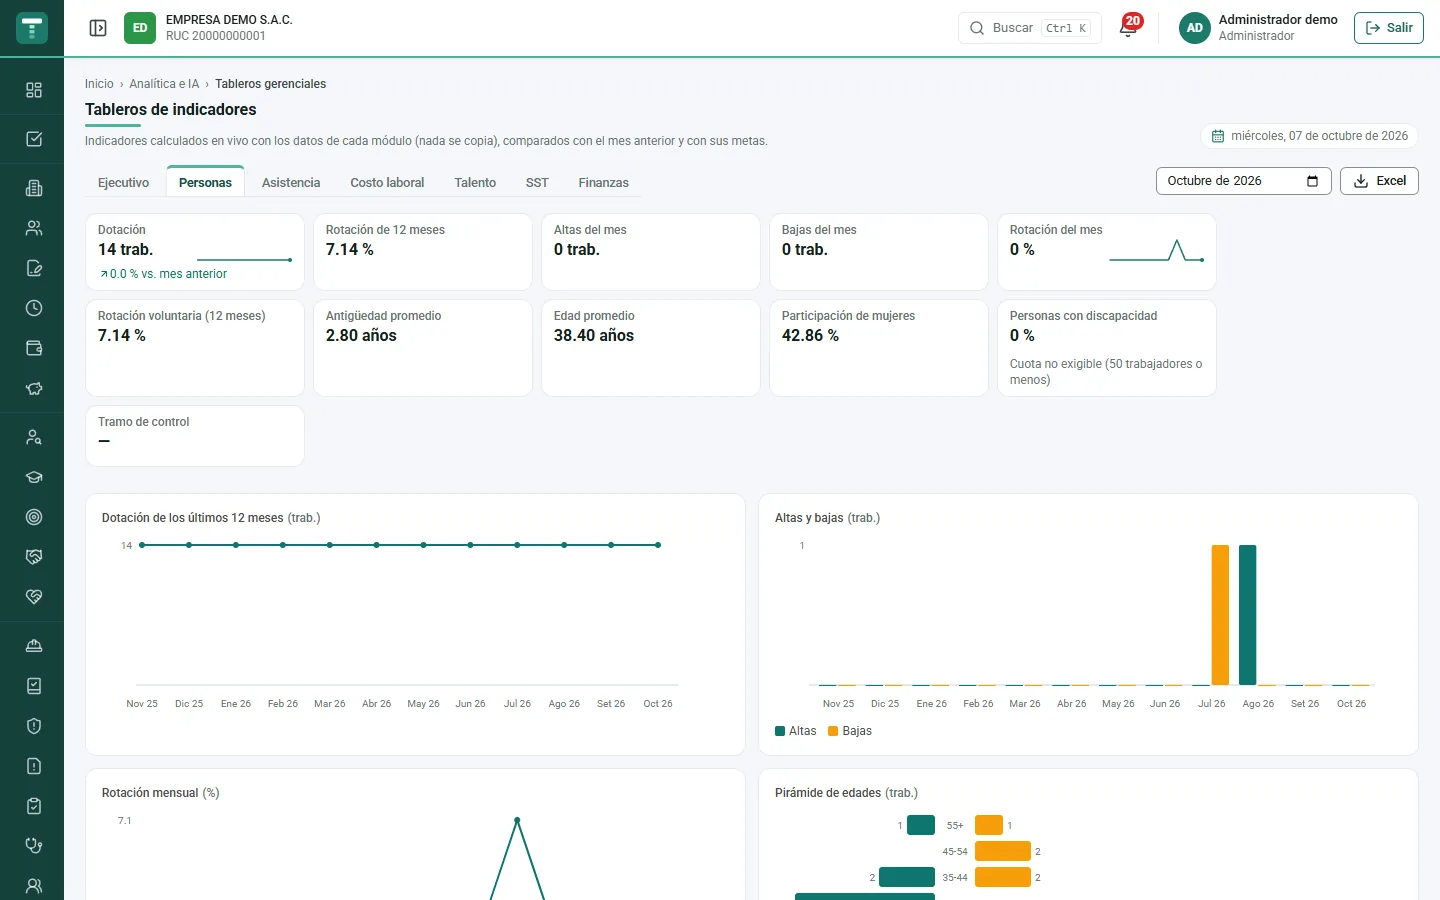
Task: Open the handshake icon in sidebar
Action: 34,557
